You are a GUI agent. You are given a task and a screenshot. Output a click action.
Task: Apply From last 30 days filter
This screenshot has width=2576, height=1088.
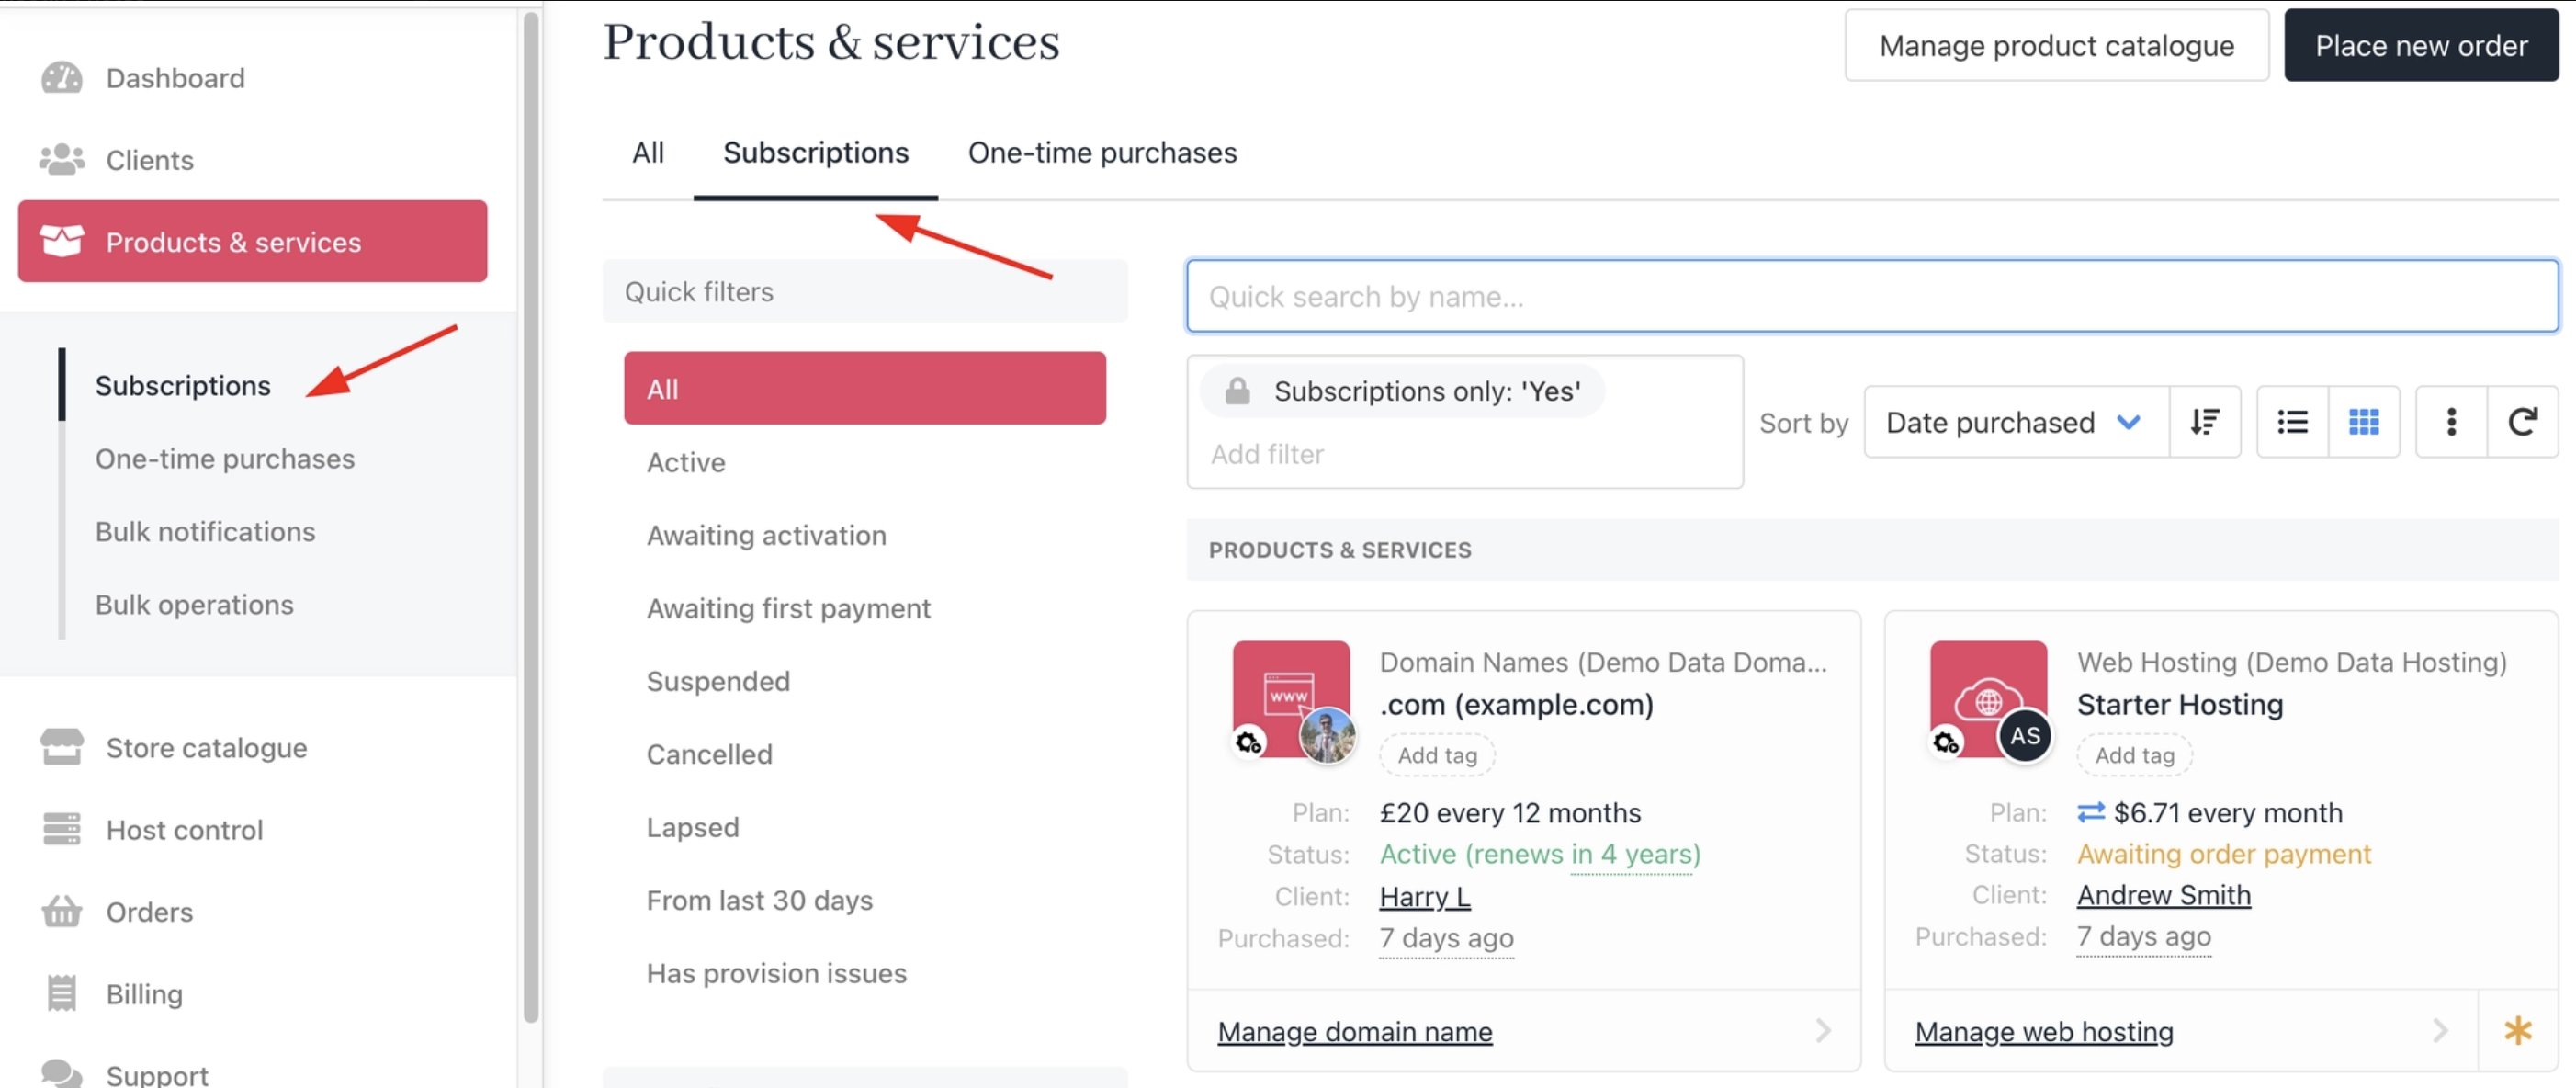click(x=759, y=900)
